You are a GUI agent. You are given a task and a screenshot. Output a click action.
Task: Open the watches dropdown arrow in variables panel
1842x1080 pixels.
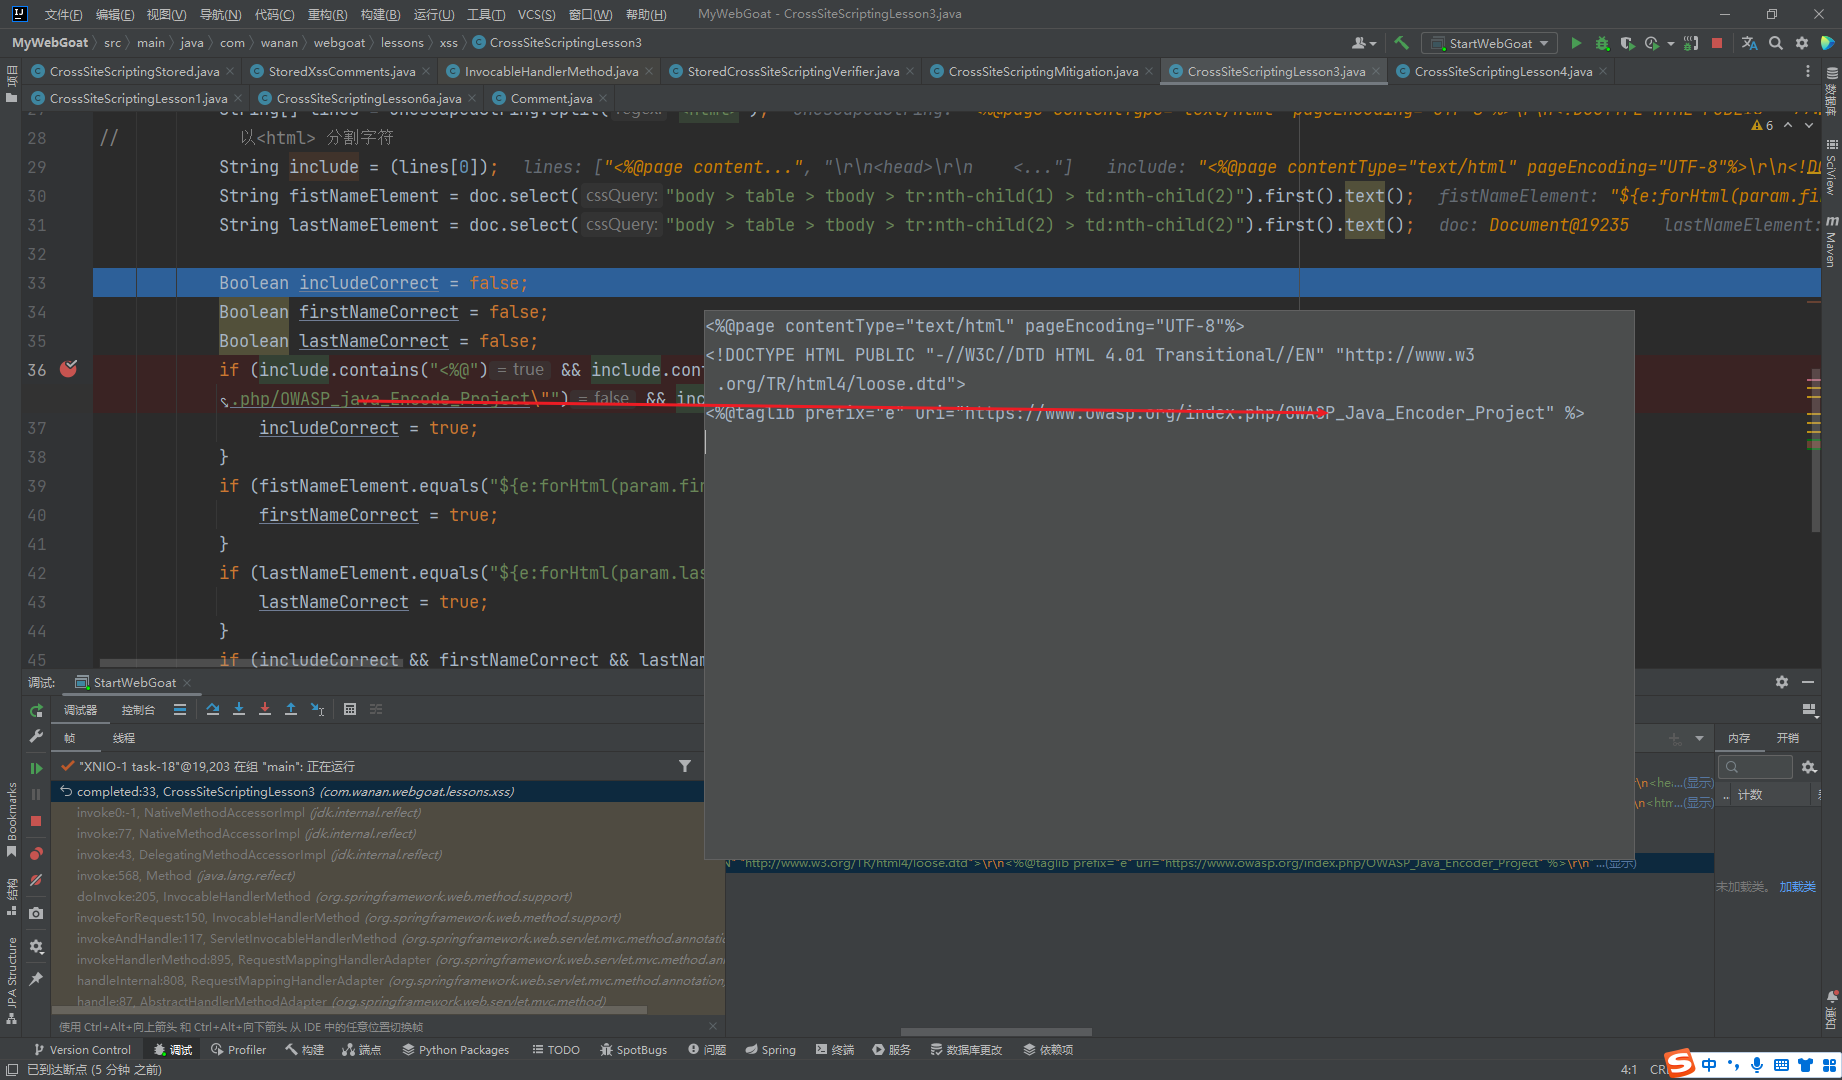[1699, 738]
